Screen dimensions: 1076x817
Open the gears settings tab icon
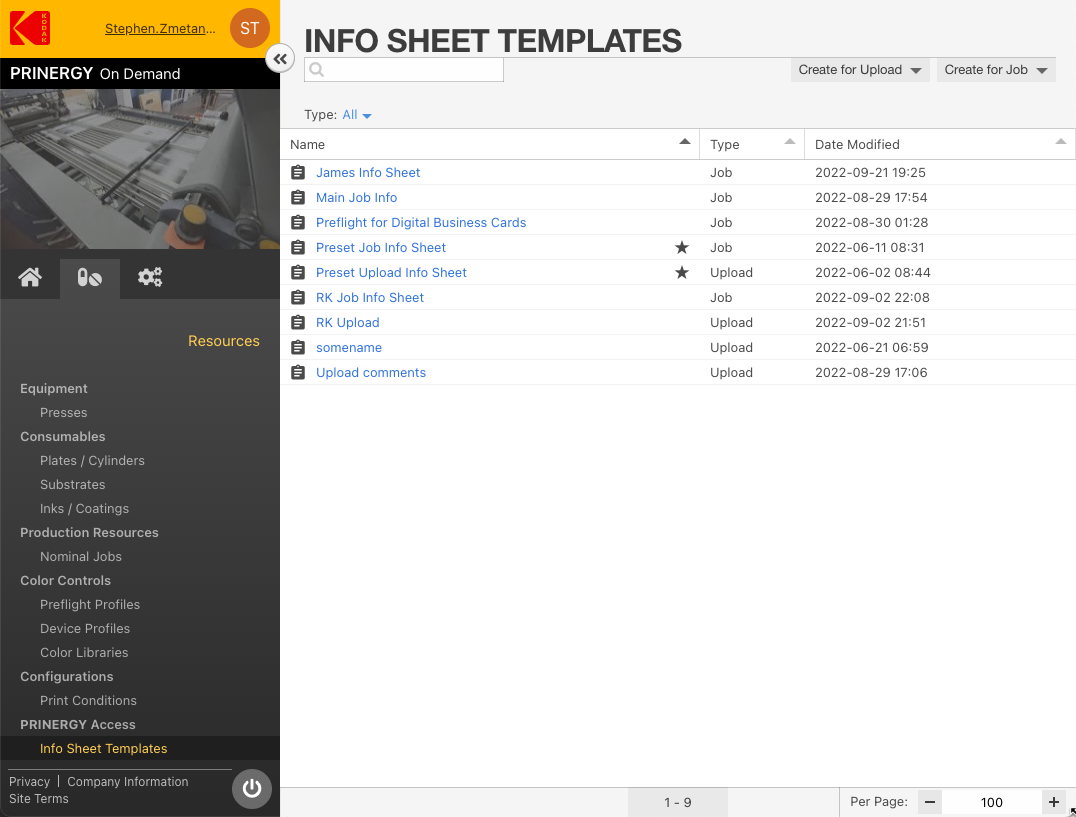point(150,278)
